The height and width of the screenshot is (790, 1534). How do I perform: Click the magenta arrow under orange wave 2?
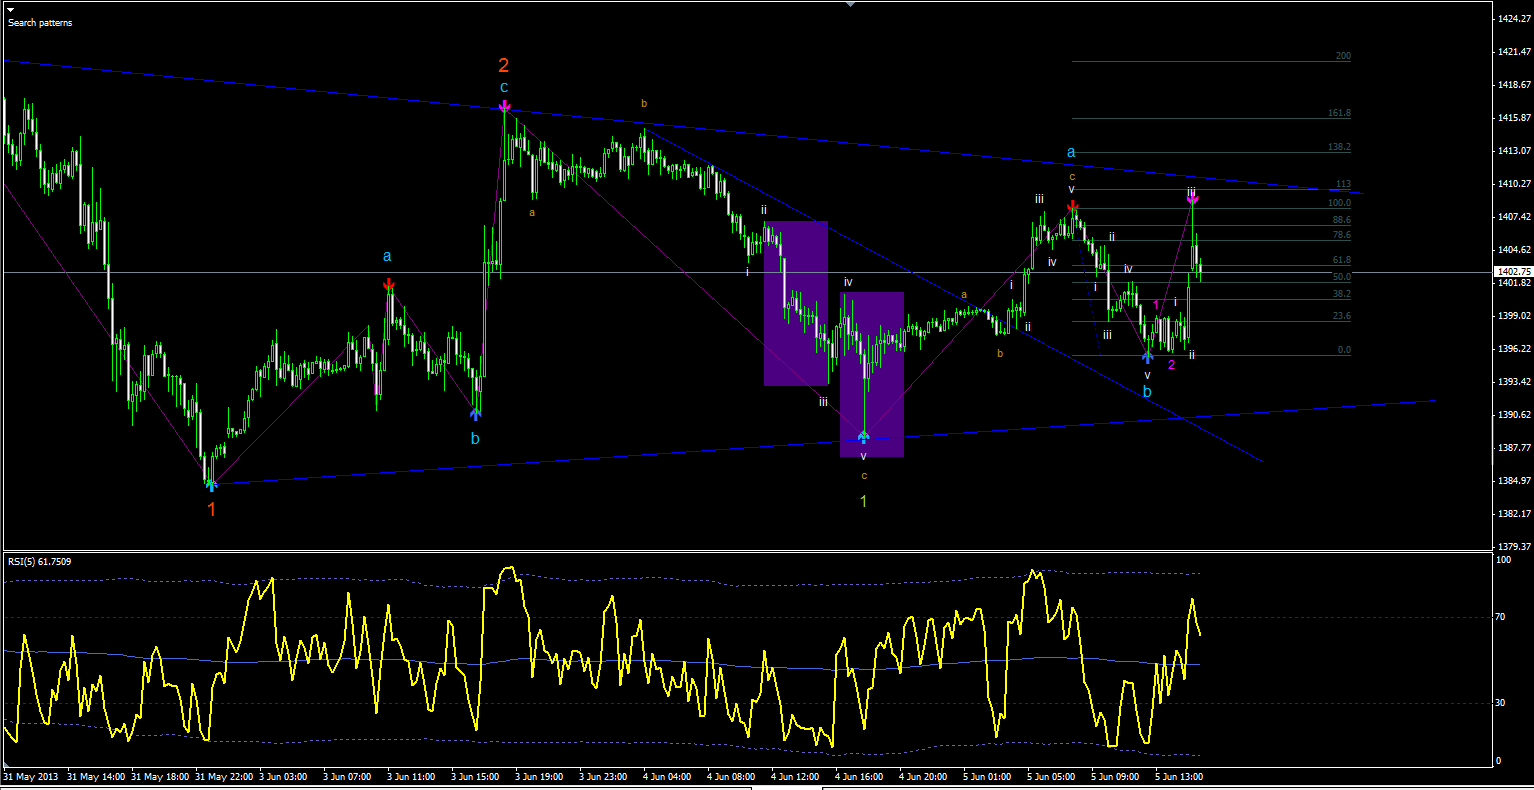(505, 106)
